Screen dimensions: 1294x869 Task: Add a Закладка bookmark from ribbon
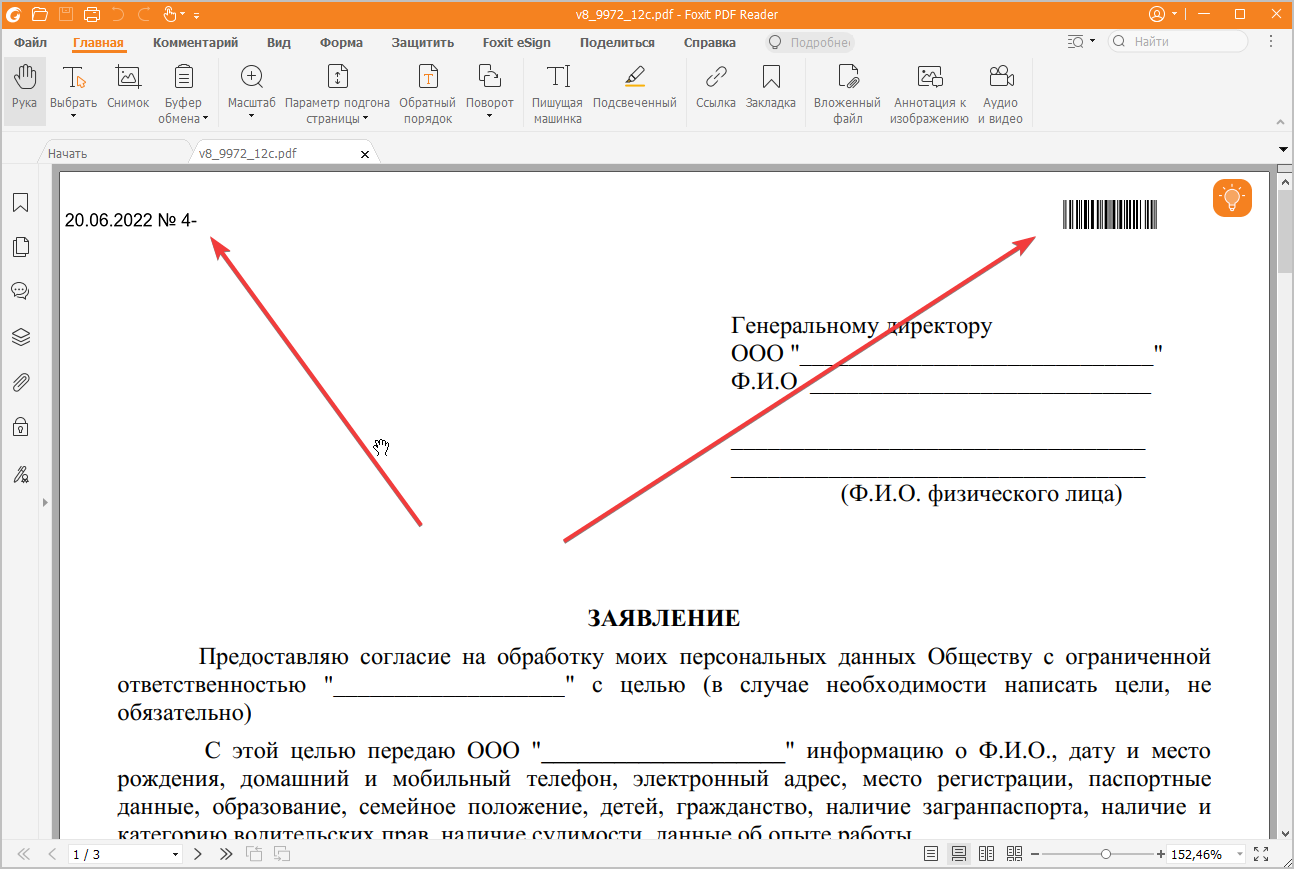point(770,88)
